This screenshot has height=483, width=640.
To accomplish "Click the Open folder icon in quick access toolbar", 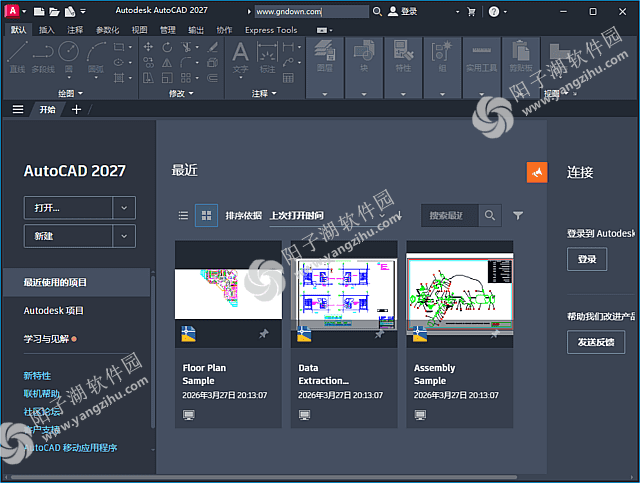I will pos(54,12).
